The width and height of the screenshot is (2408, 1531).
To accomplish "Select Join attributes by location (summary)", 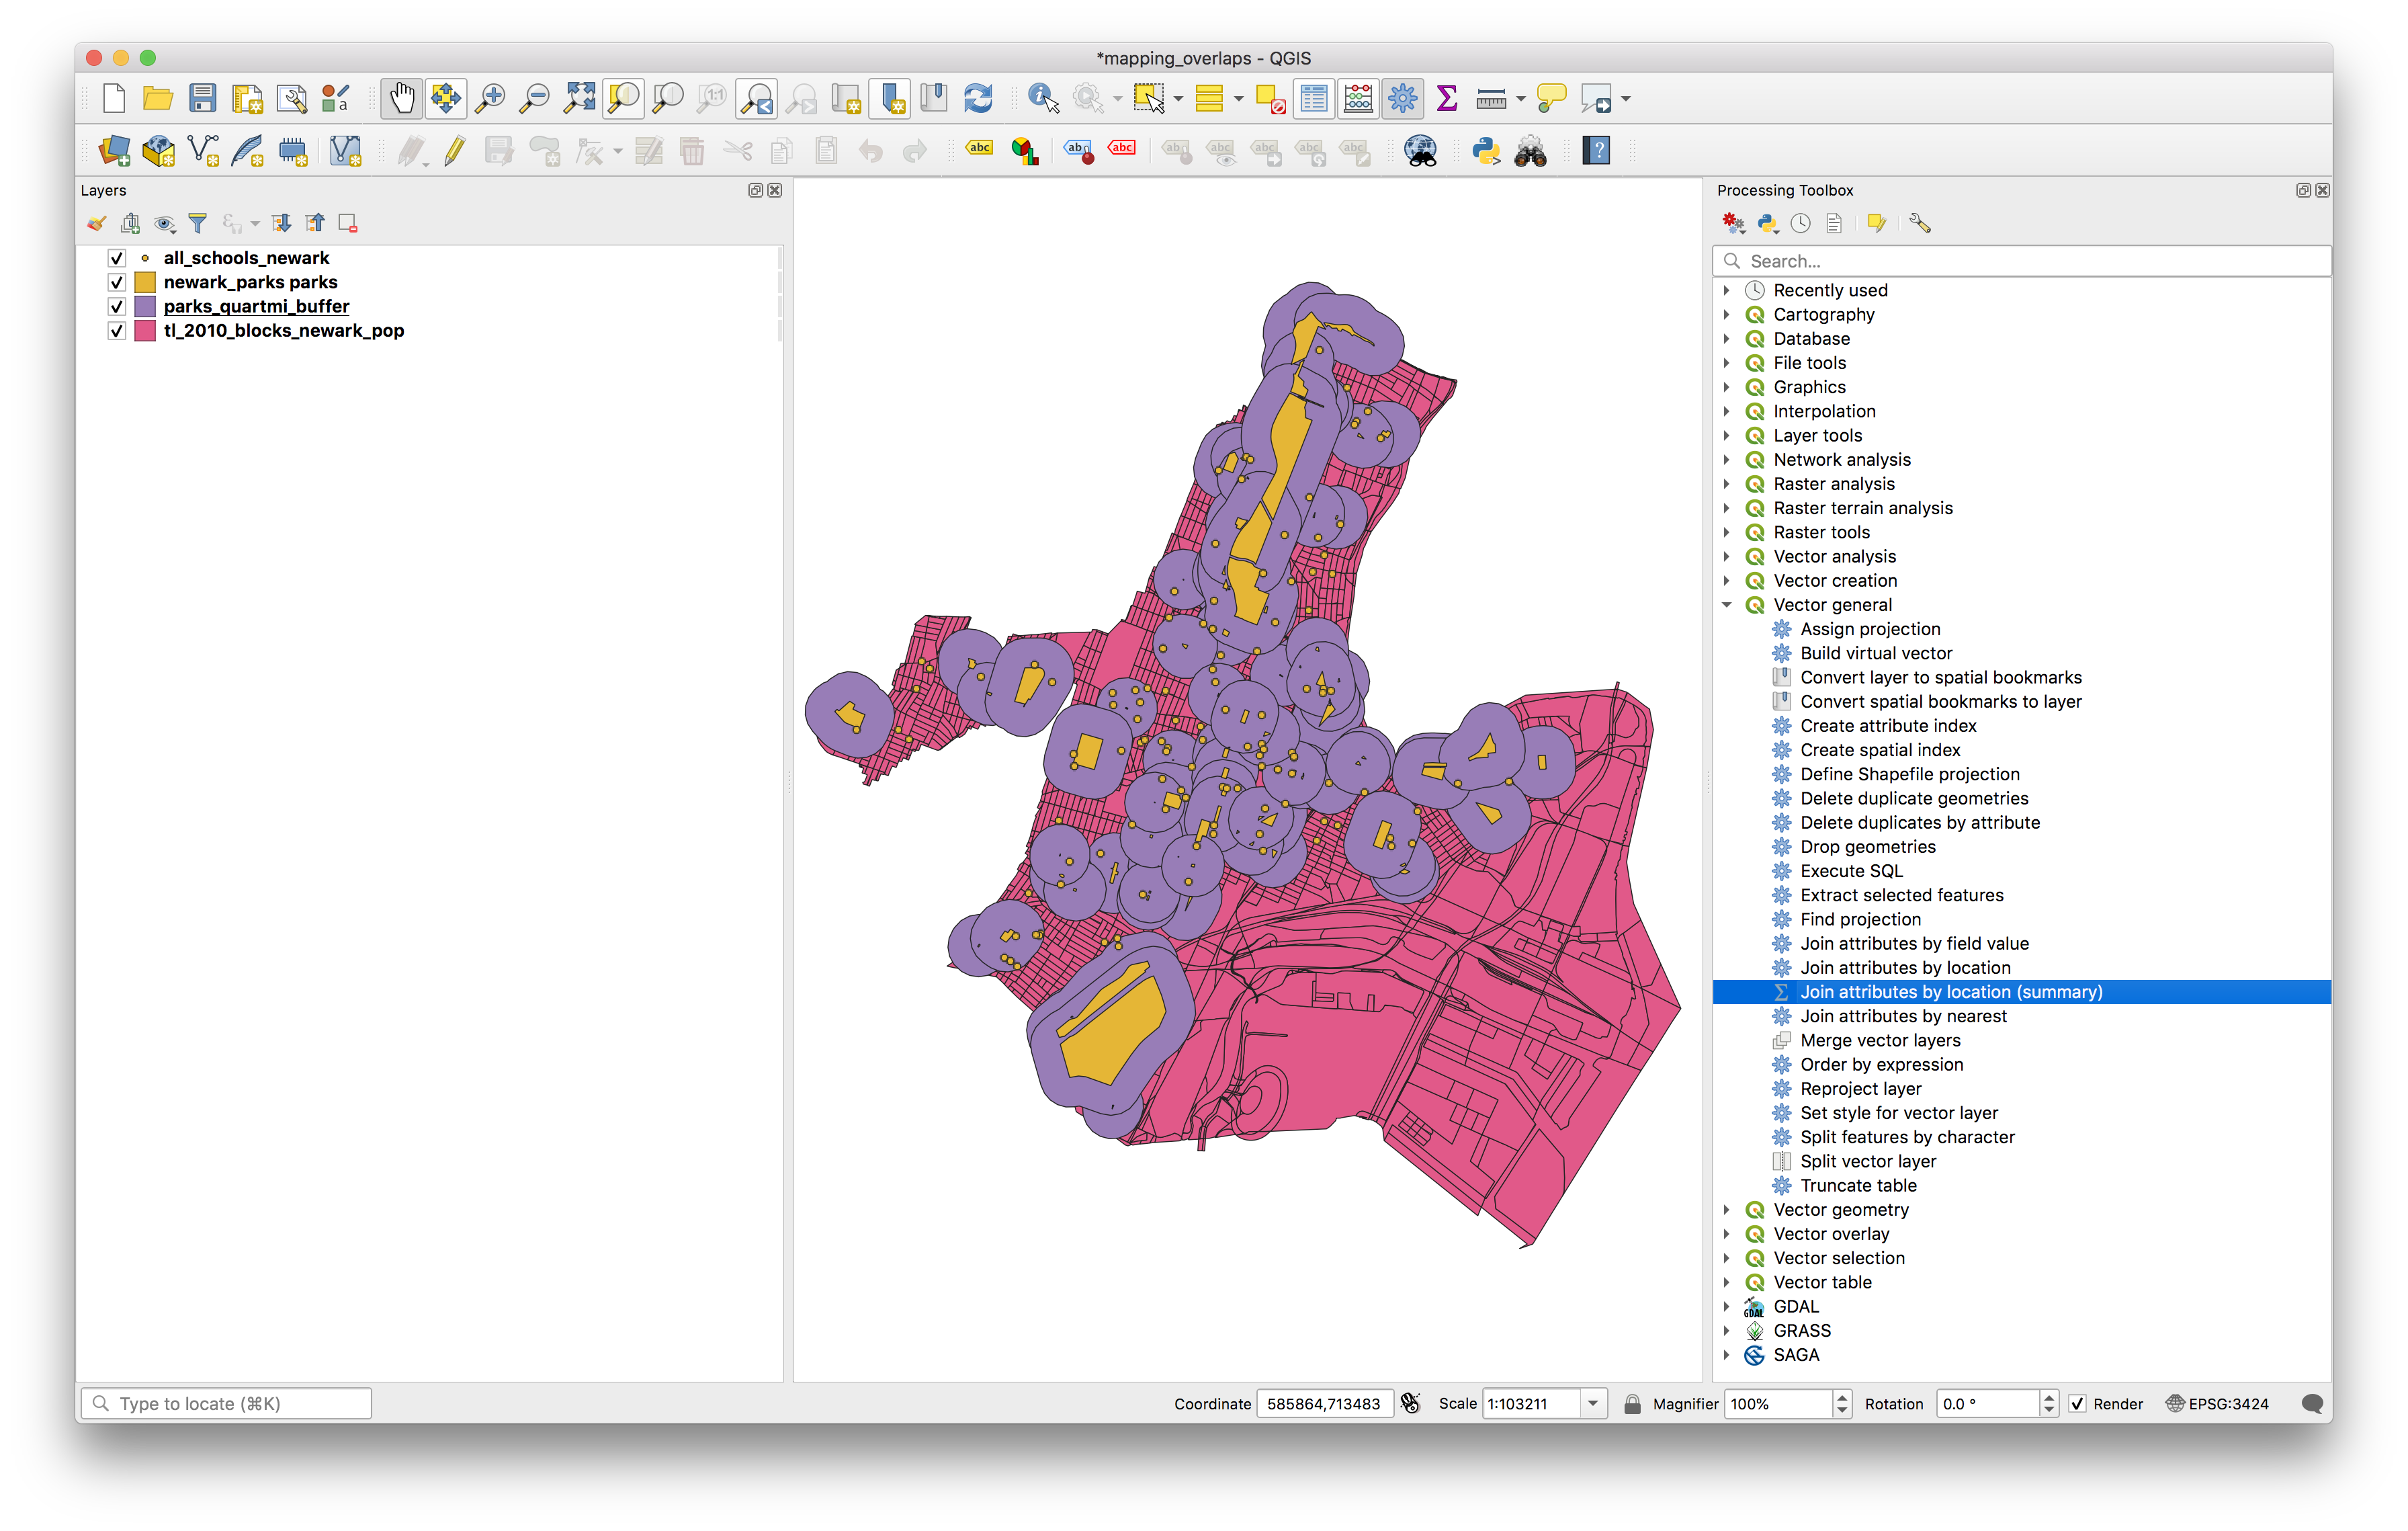I will tap(1950, 992).
